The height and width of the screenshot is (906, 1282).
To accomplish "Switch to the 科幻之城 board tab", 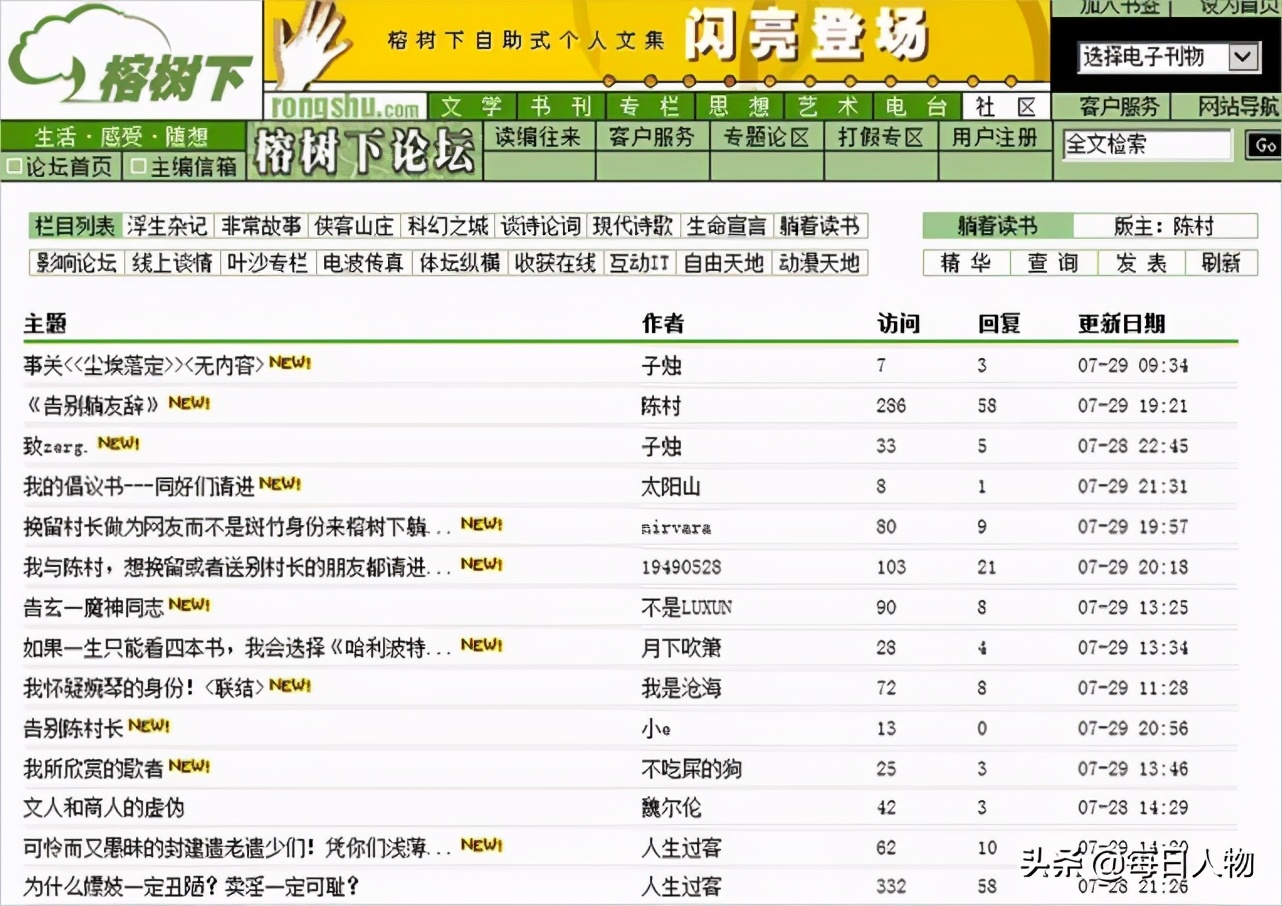I will pos(447,226).
